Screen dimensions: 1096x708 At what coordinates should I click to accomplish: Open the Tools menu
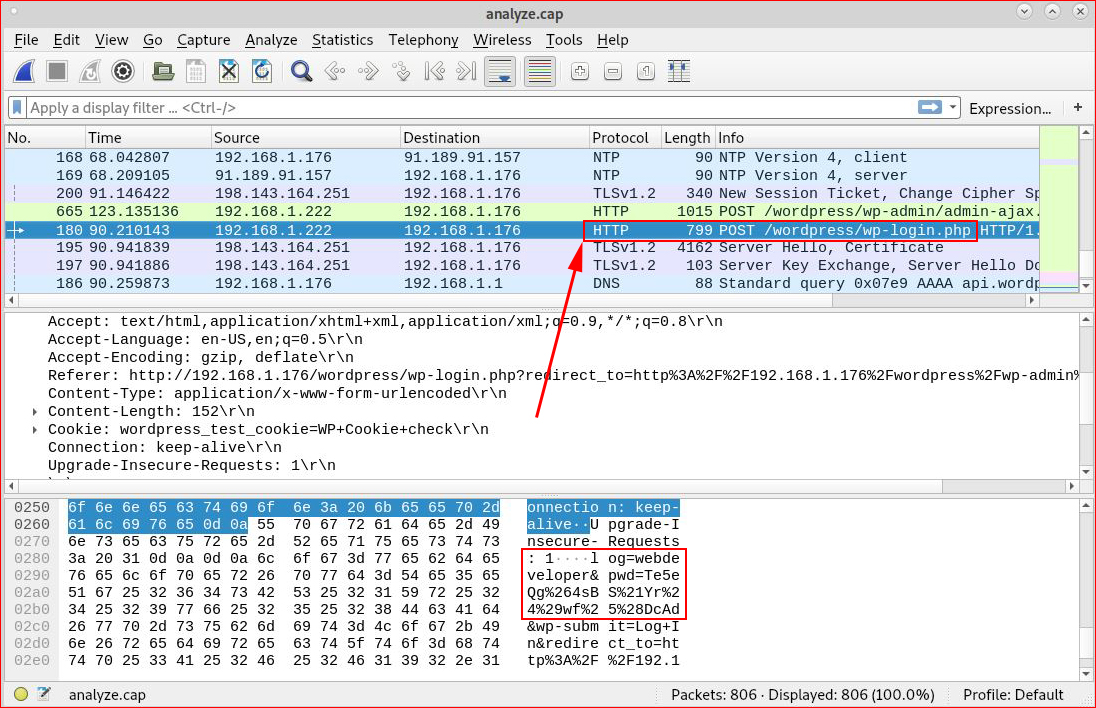(x=564, y=40)
